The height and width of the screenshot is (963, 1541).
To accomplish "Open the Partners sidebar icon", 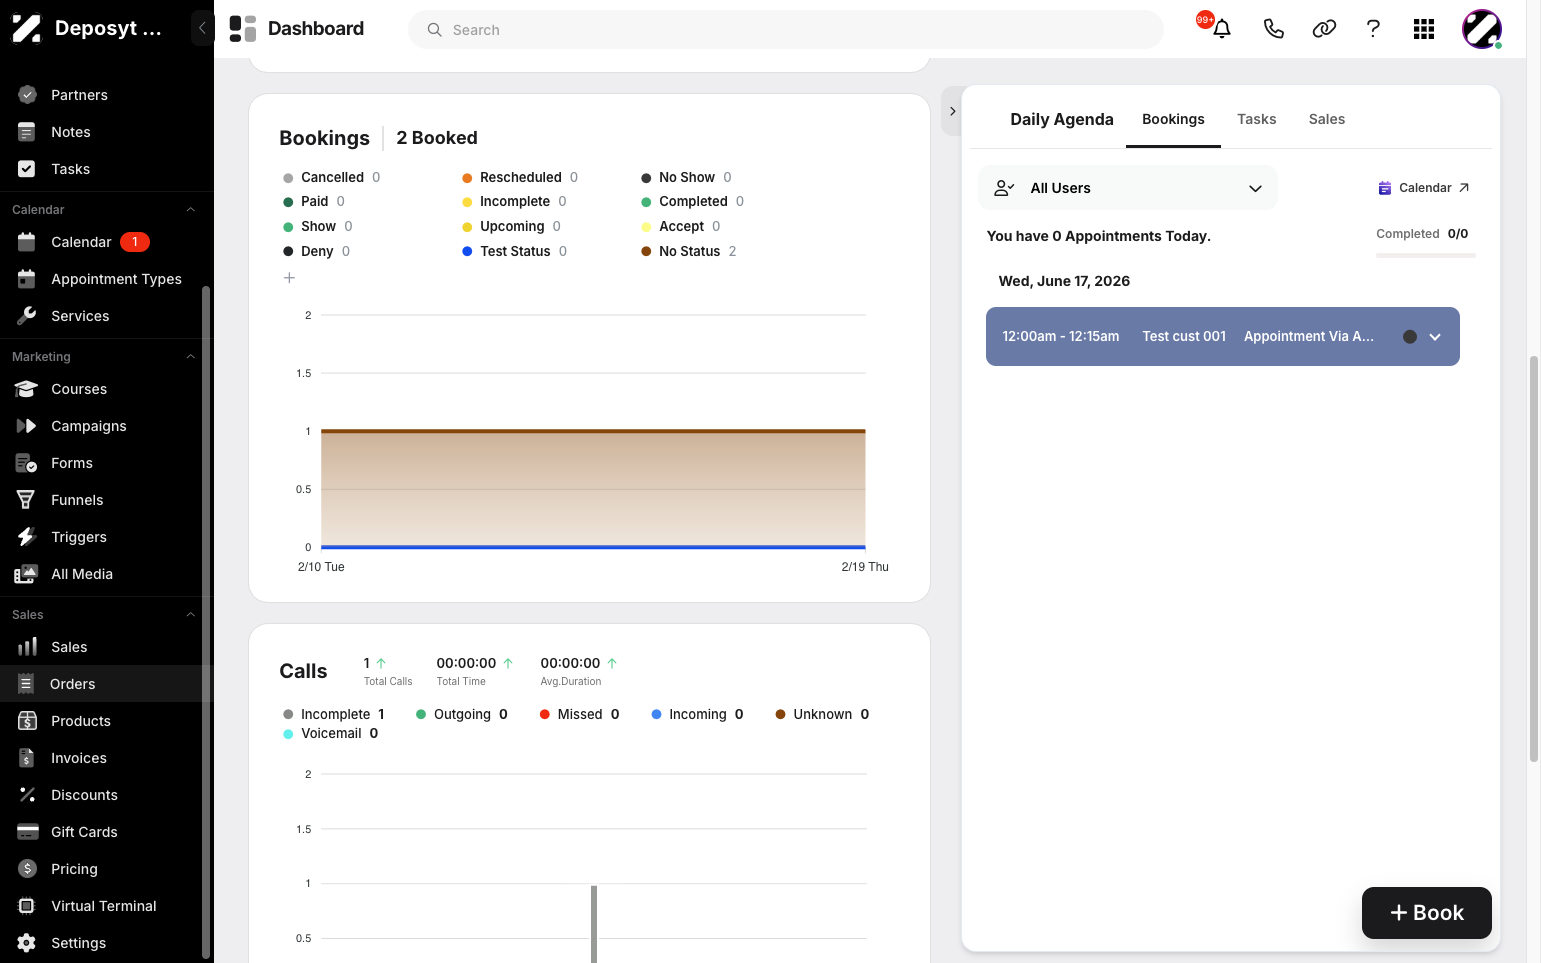I will (27, 95).
